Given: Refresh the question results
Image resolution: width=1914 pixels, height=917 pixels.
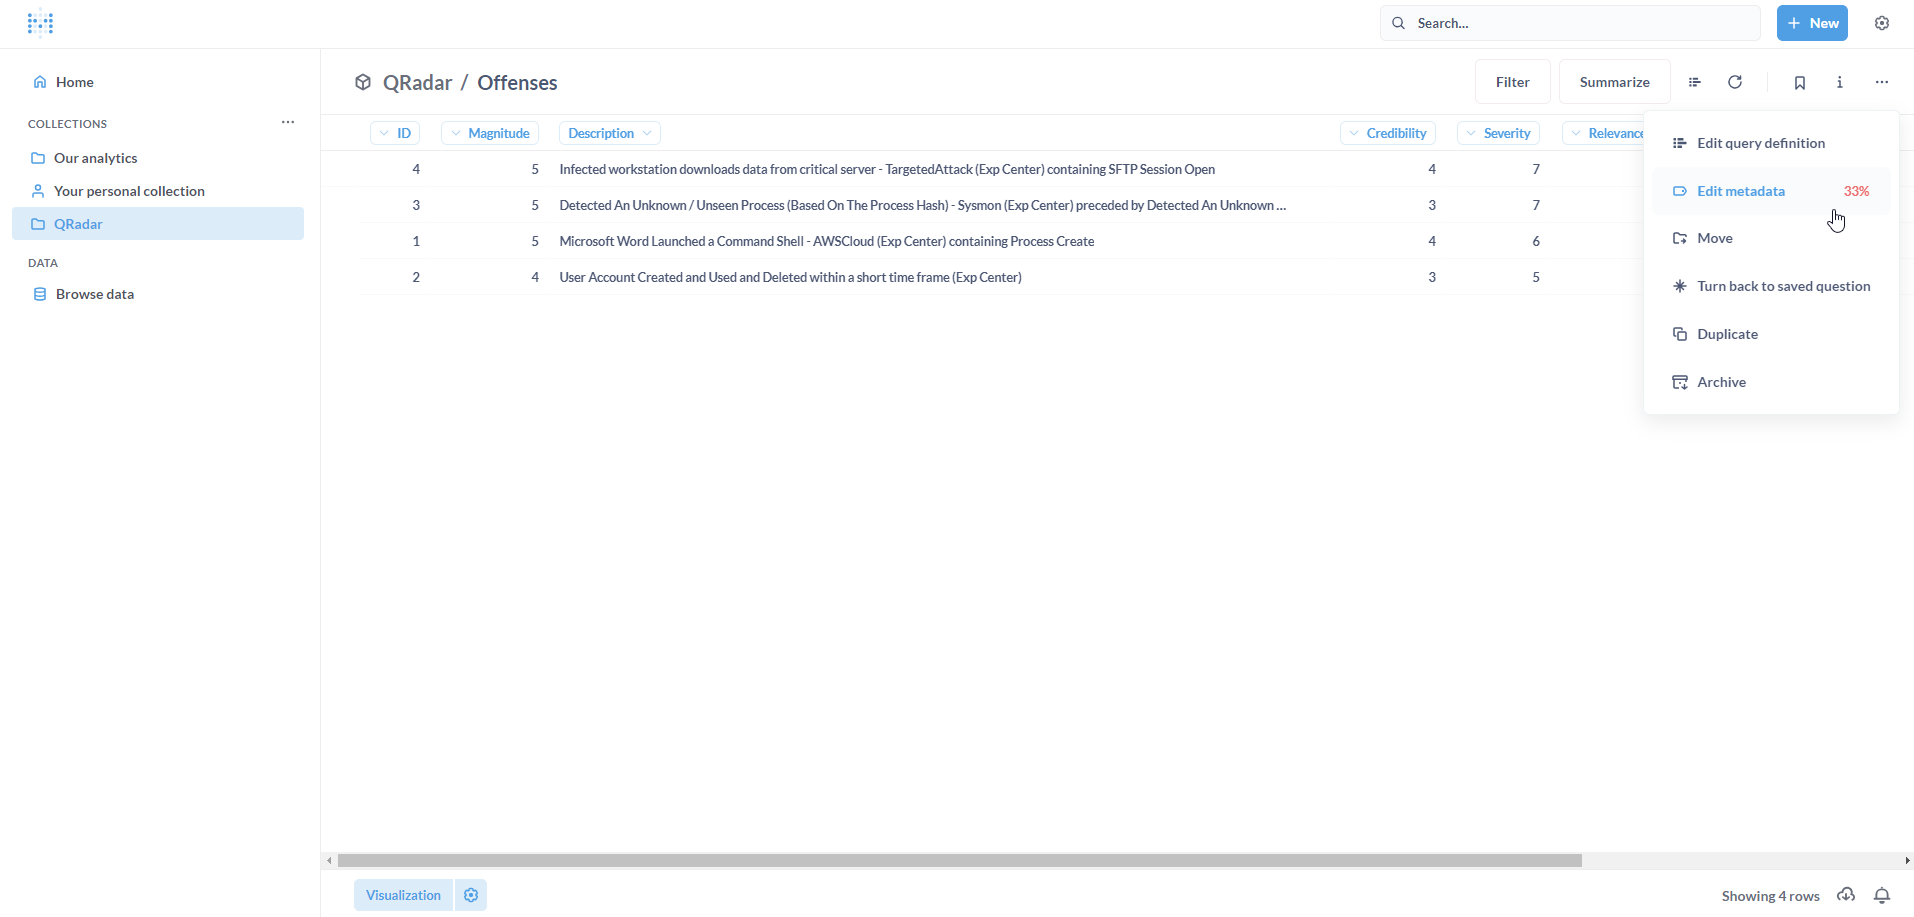Looking at the screenshot, I should click(x=1735, y=82).
